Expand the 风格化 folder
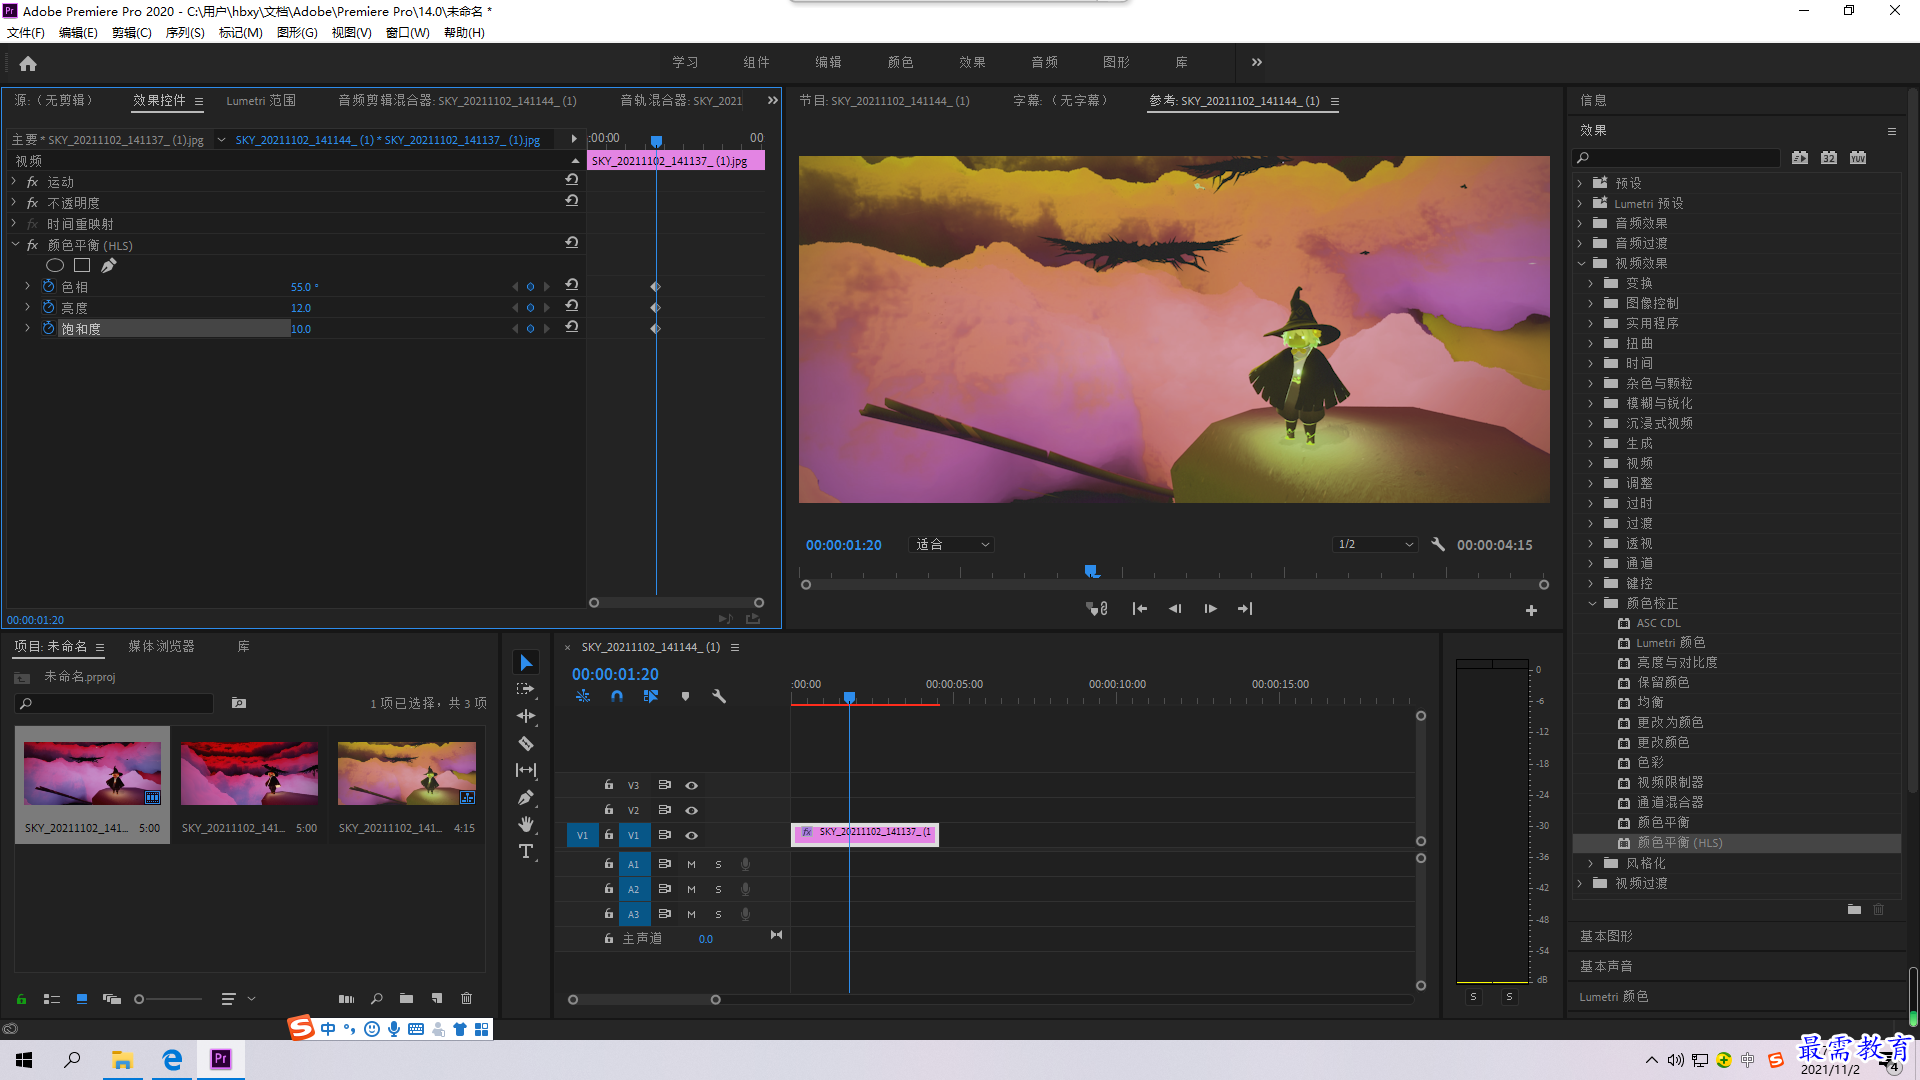The height and width of the screenshot is (1080, 1920). coord(1591,863)
